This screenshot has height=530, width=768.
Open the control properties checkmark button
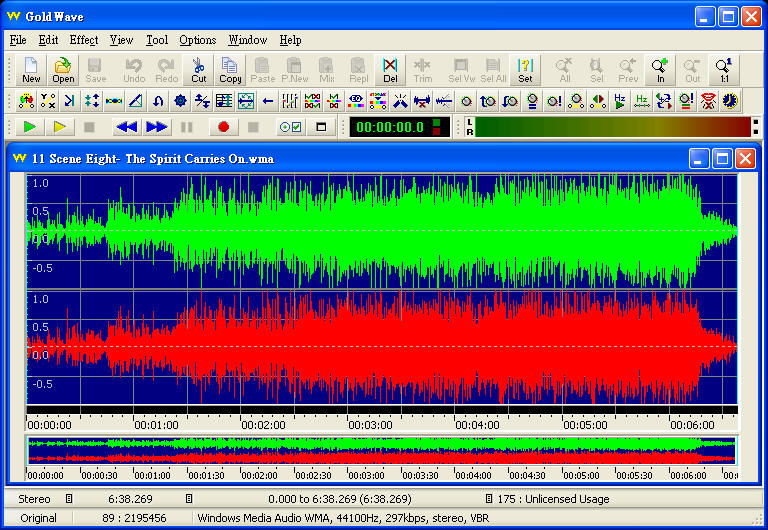pos(290,127)
